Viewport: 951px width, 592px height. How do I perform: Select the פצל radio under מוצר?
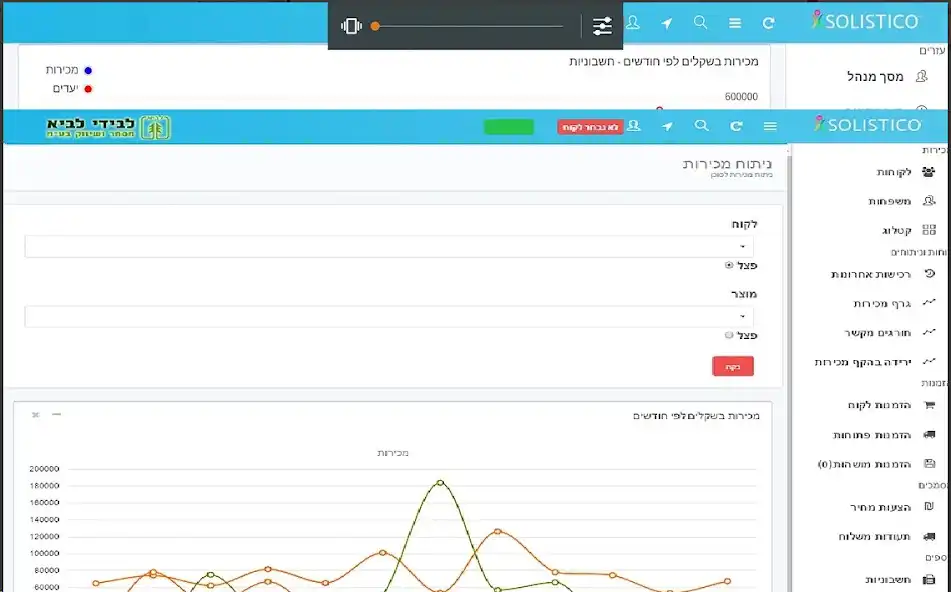[x=729, y=336]
